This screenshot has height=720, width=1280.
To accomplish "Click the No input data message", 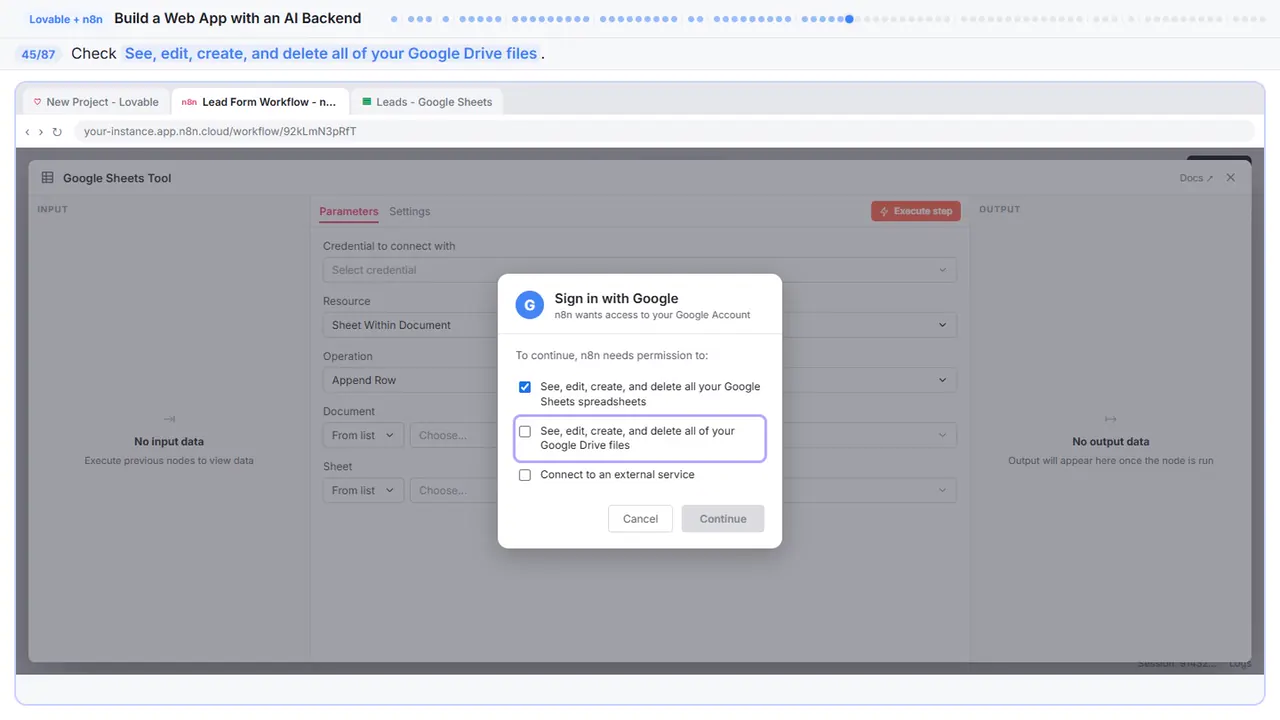I will (x=169, y=441).
